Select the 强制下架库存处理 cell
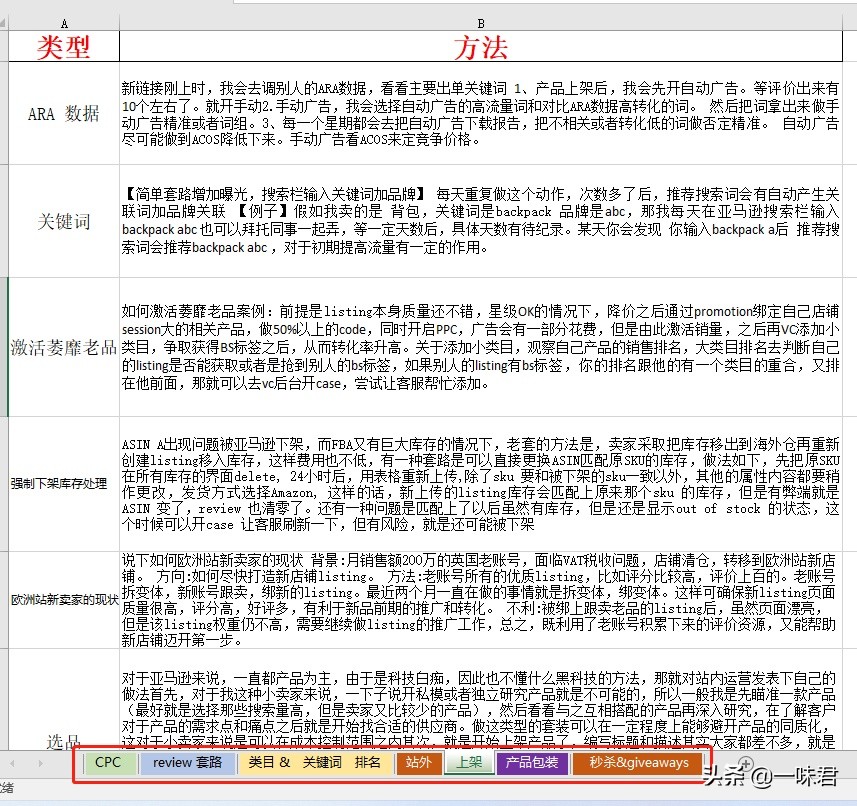The height and width of the screenshot is (806, 857). click(x=64, y=484)
